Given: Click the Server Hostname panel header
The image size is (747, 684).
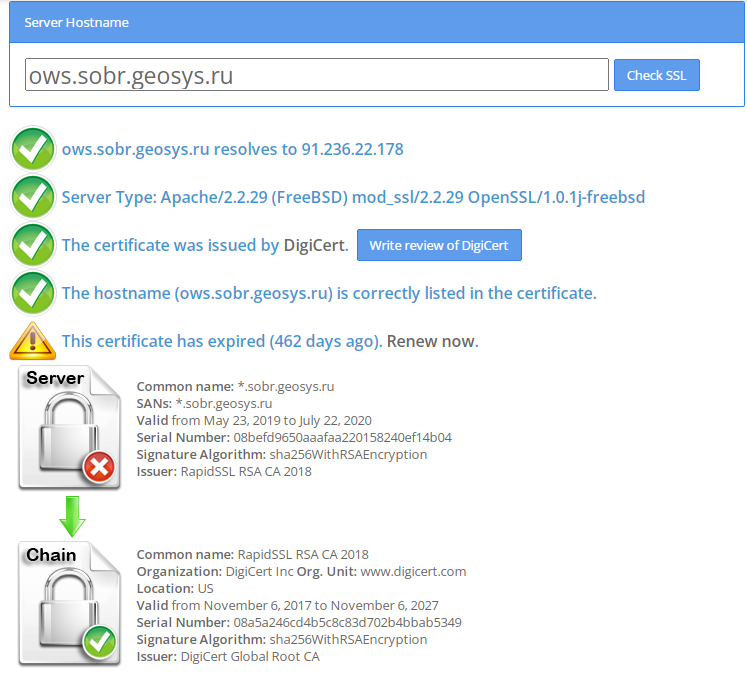Looking at the screenshot, I should coord(376,22).
